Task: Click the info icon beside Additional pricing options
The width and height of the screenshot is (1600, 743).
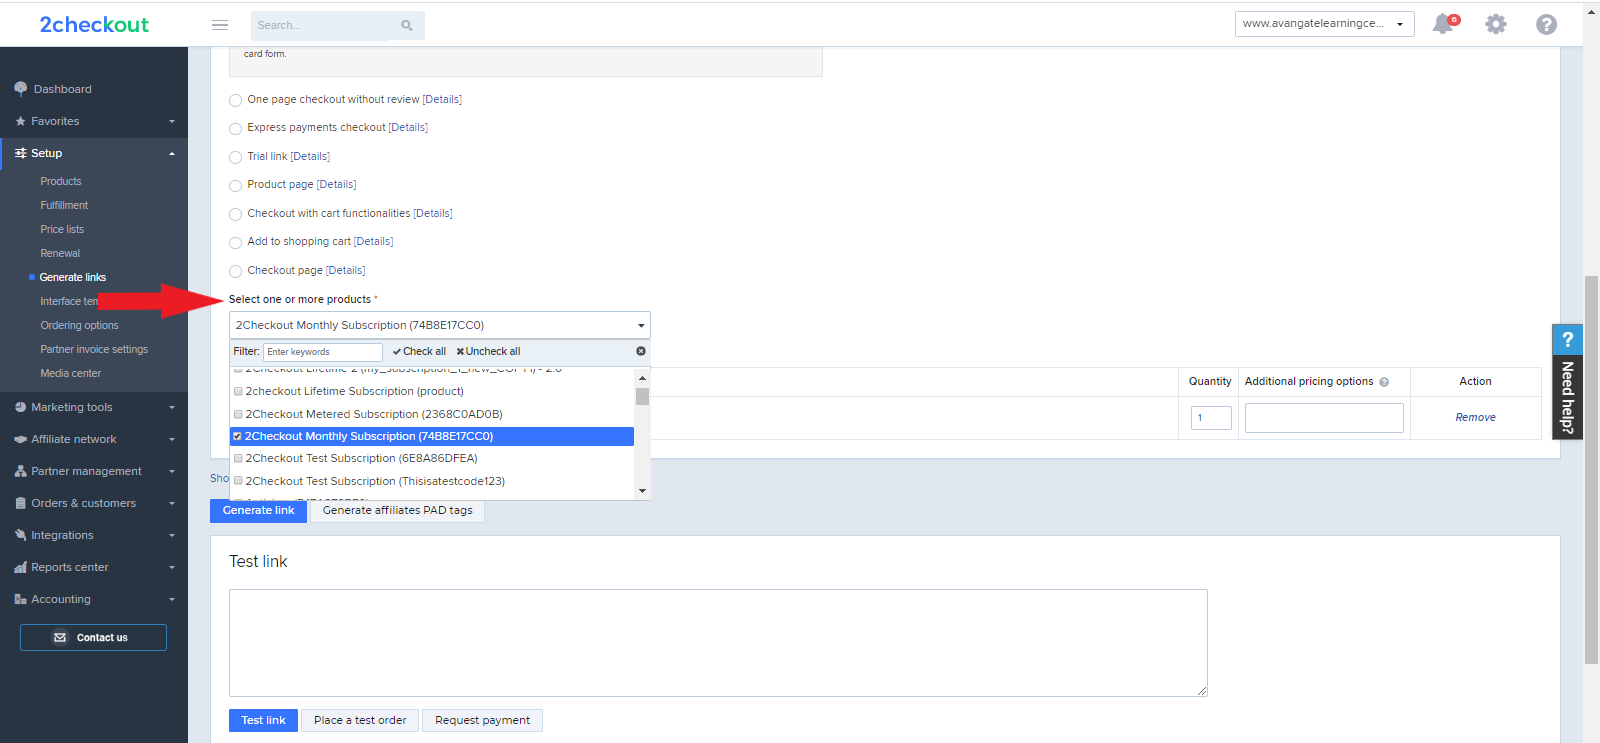Action: tap(1384, 382)
